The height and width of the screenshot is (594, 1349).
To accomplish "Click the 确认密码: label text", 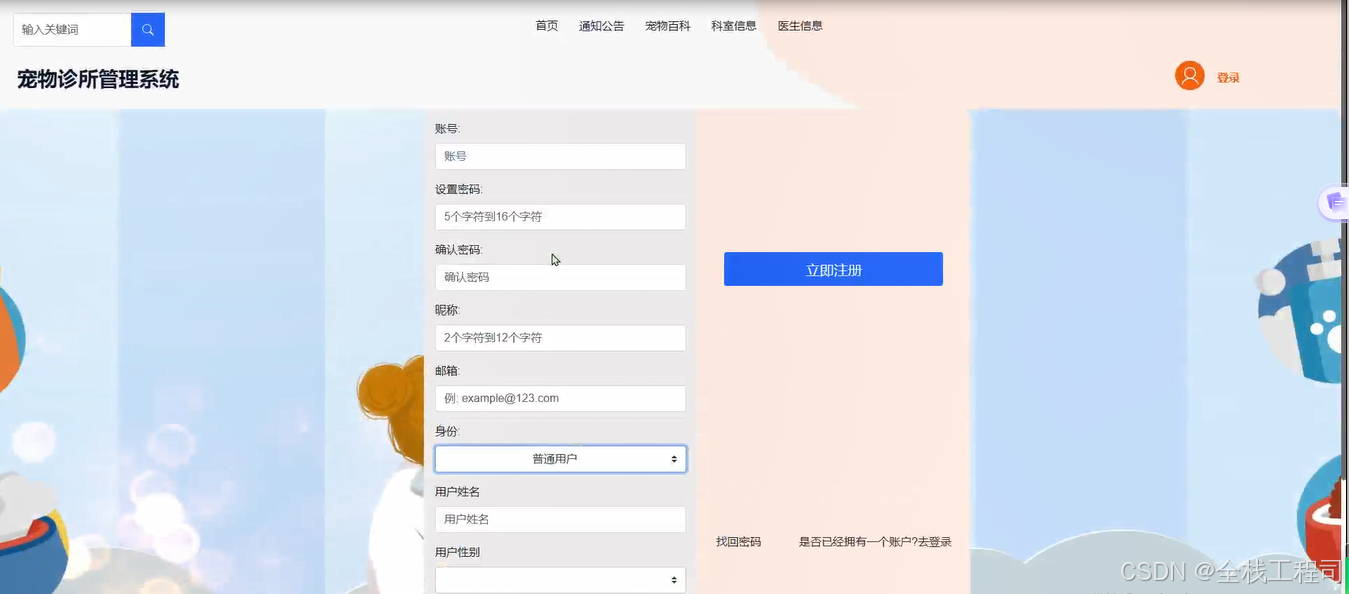I will [459, 250].
